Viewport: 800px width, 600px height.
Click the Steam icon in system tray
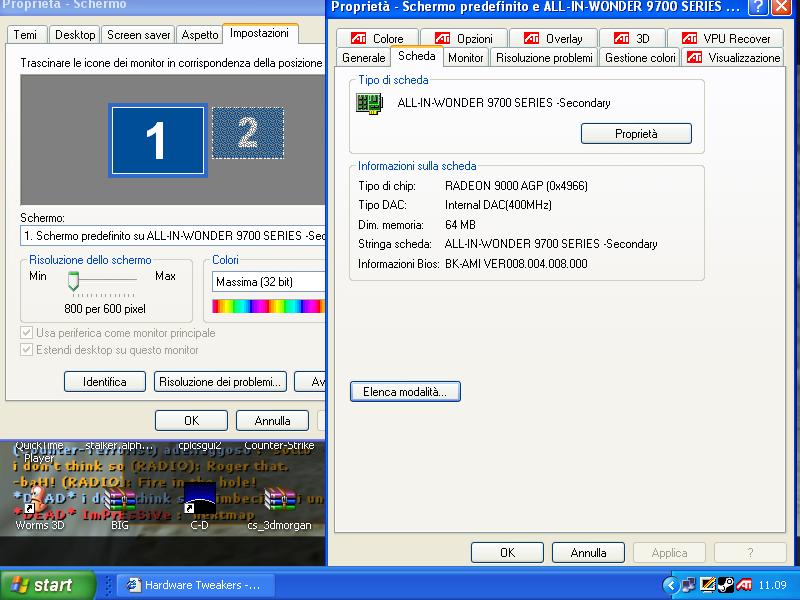pos(726,585)
